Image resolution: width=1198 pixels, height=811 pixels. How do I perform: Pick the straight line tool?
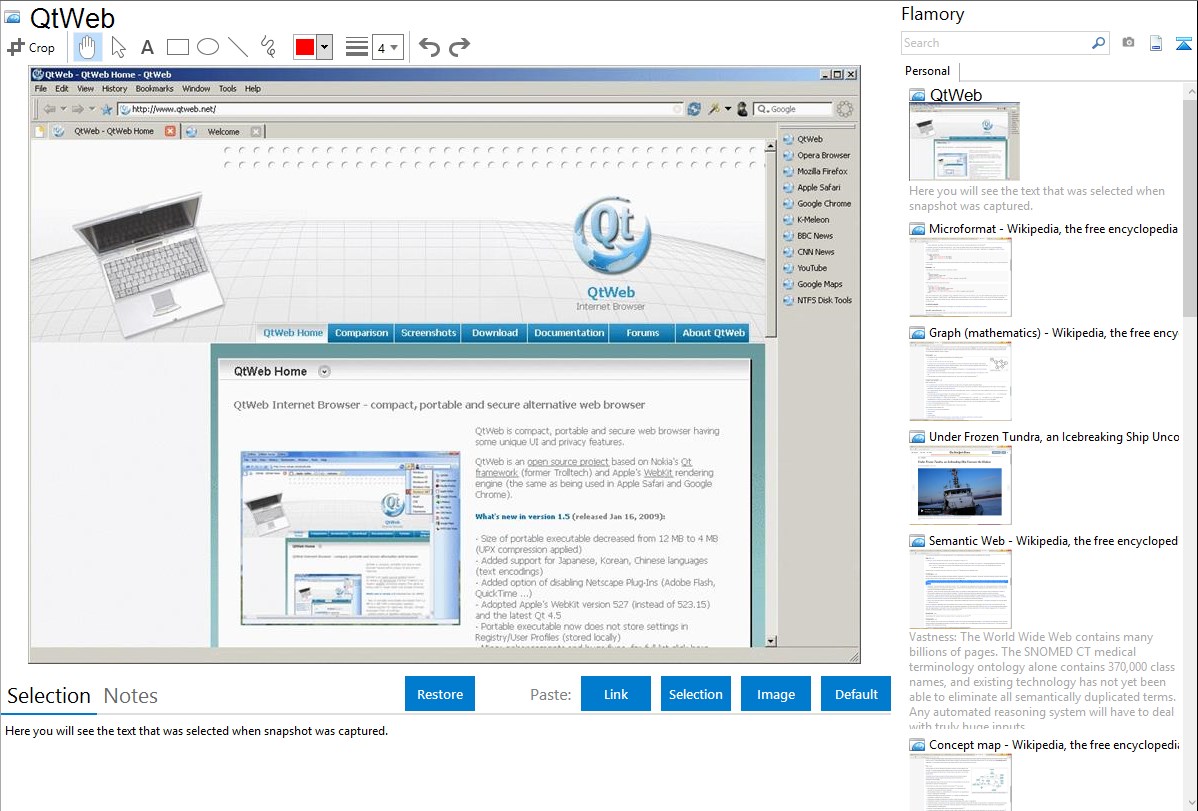238,47
